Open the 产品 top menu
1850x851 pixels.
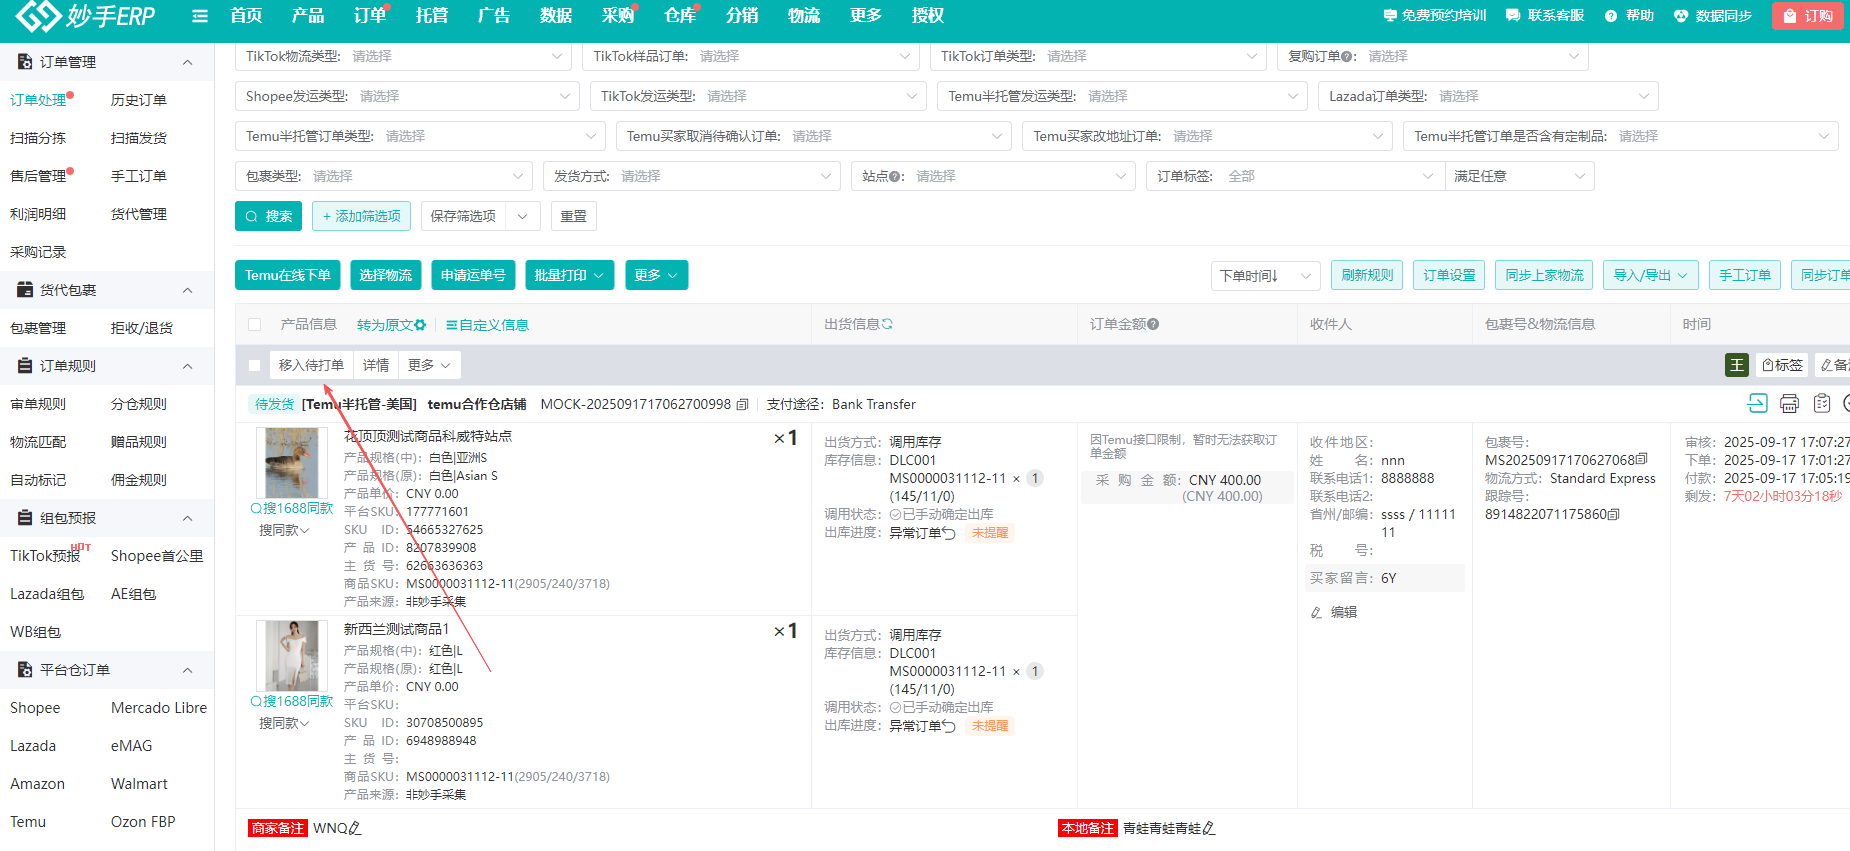[x=307, y=16]
